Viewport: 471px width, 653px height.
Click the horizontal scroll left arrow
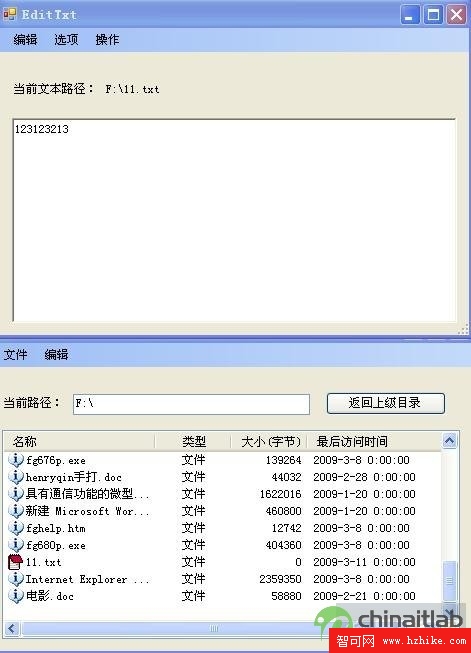(x=11, y=628)
